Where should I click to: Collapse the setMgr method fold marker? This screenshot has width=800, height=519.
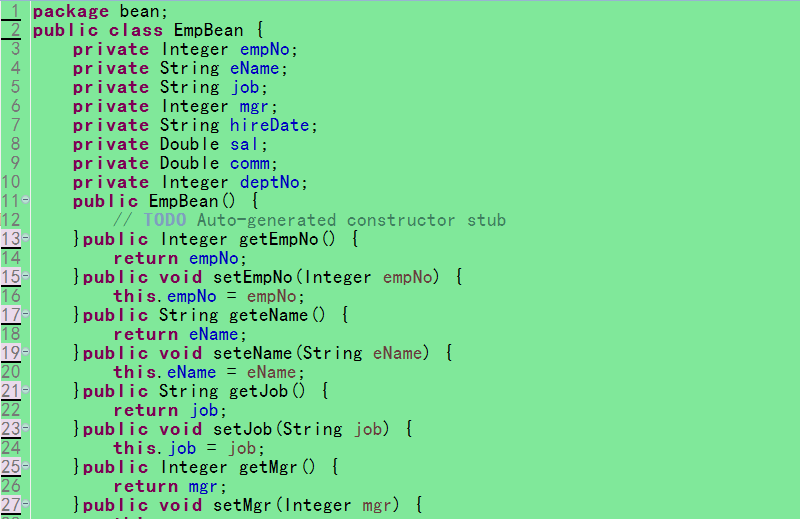tap(25, 505)
